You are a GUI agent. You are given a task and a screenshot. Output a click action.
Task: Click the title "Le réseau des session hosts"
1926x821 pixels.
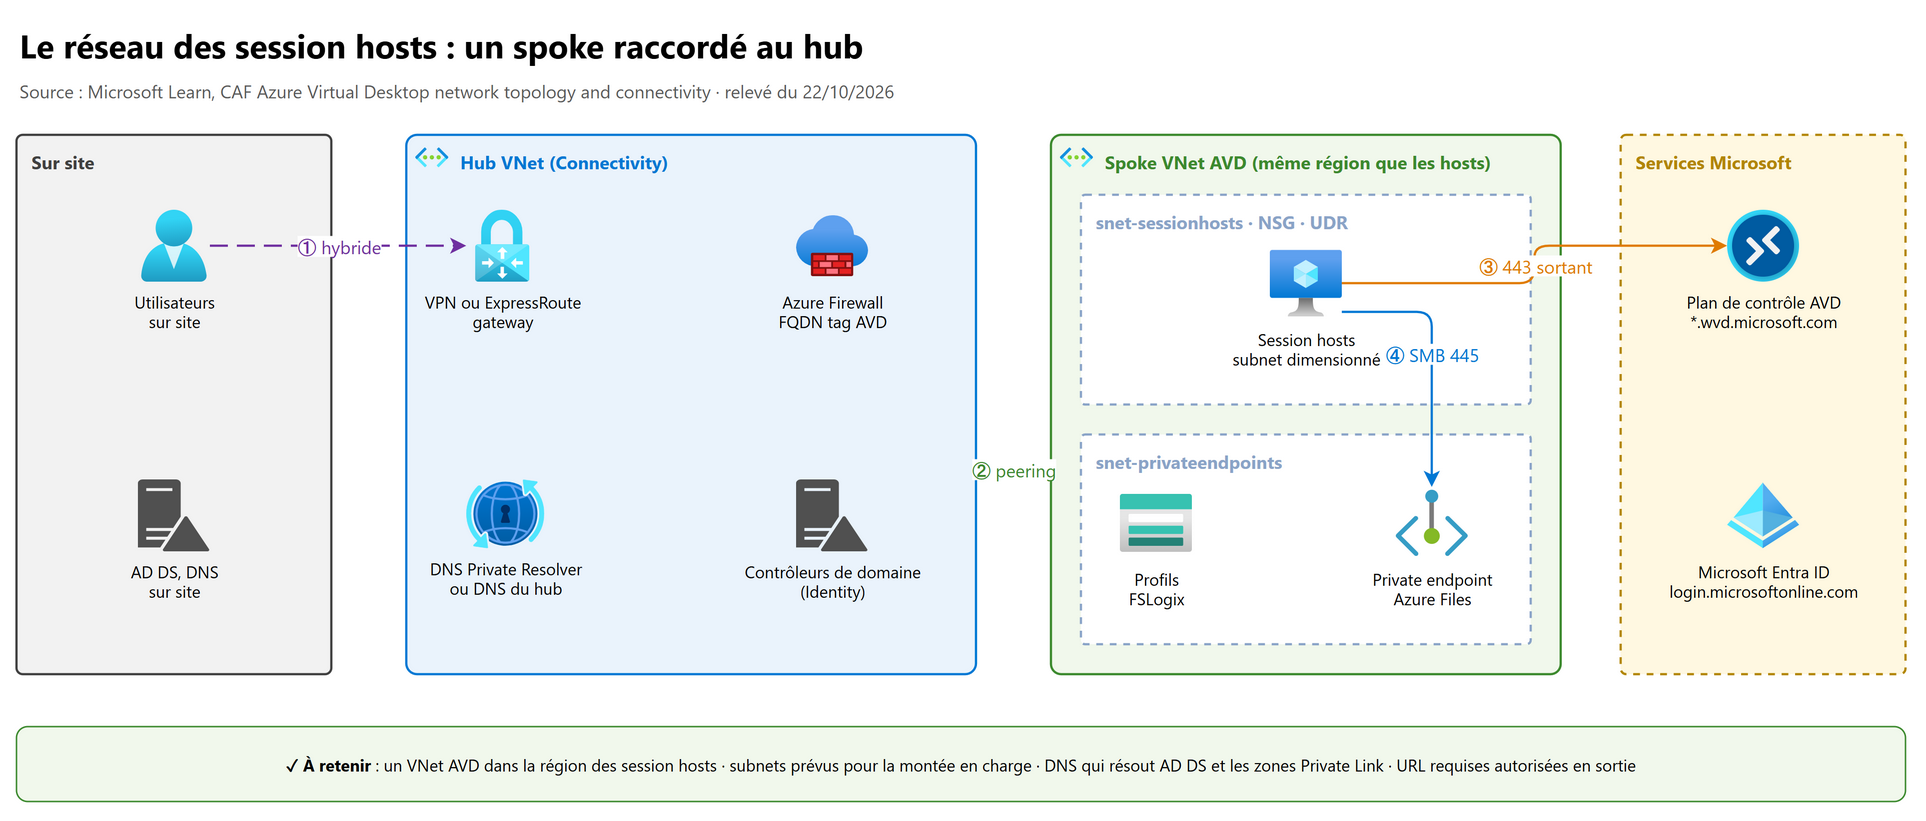click(441, 47)
